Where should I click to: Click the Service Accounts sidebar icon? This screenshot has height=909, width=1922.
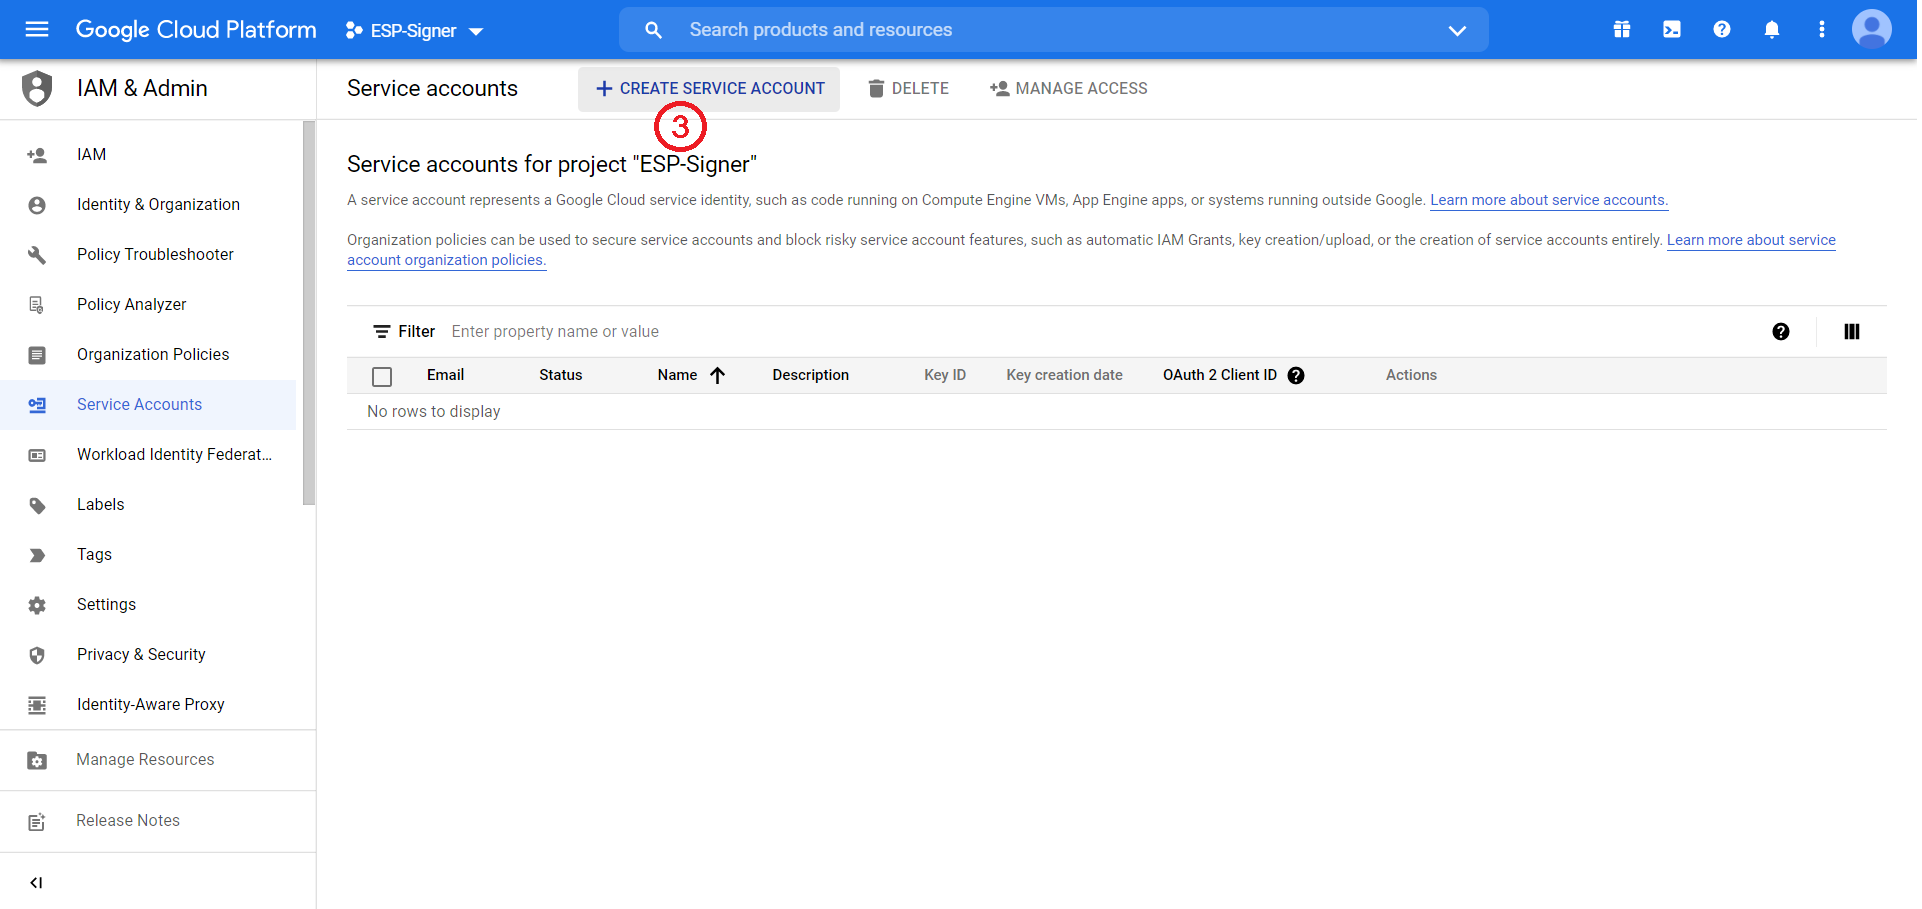tap(37, 405)
